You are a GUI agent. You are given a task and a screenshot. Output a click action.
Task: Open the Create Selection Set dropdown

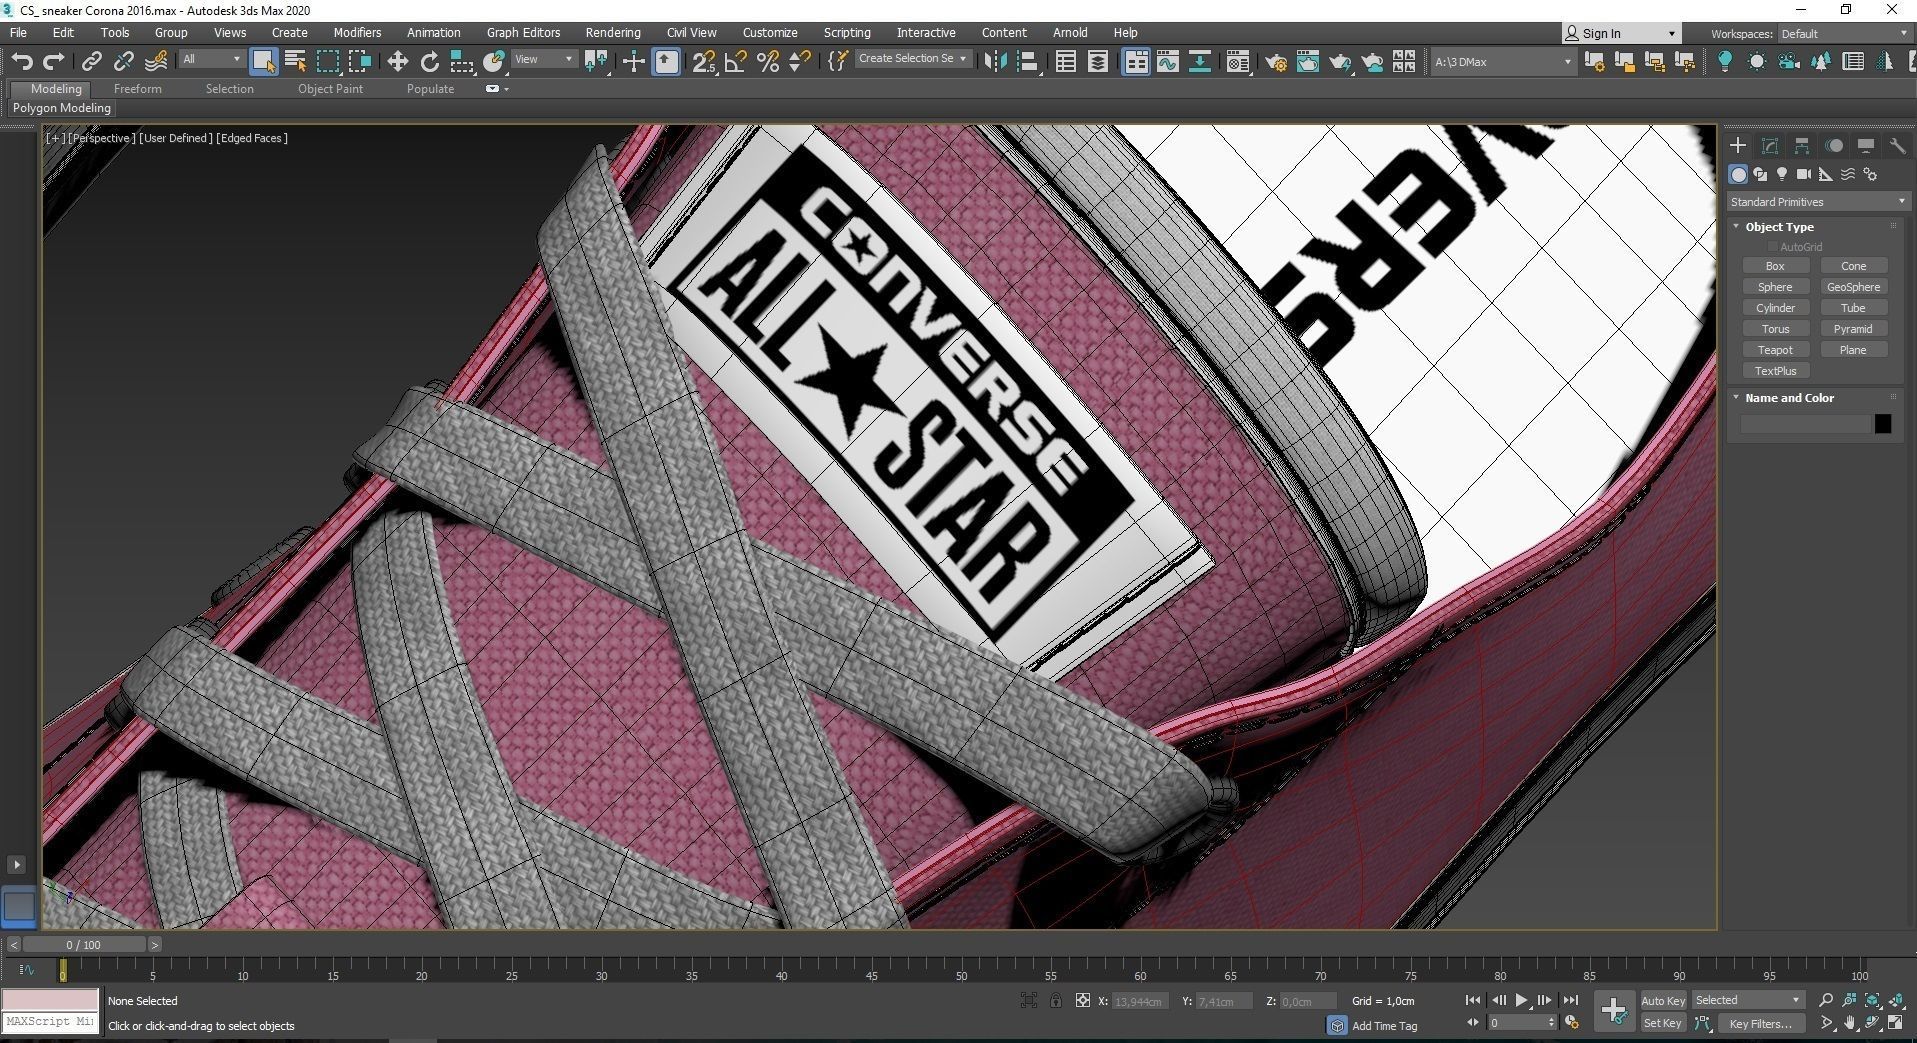913,59
